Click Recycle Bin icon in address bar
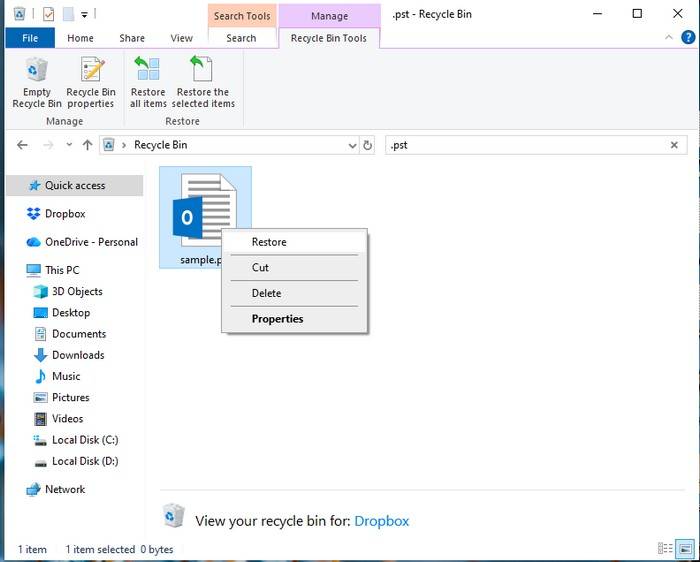The width and height of the screenshot is (700, 562). click(108, 145)
